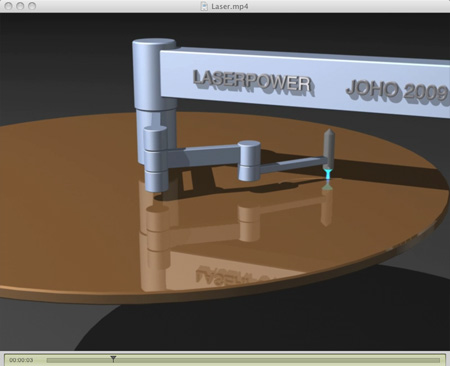Close the Laser.mp4 window

coord(9,6)
